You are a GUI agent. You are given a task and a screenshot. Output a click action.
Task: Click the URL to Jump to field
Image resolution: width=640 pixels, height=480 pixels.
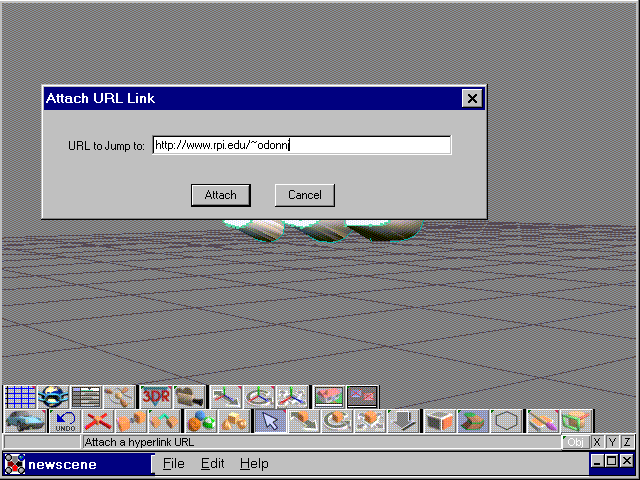coord(301,145)
